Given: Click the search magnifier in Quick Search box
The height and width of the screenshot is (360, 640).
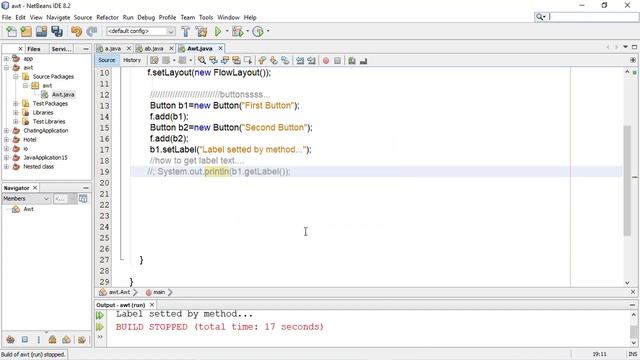Looking at the screenshot, I should click(540, 17).
